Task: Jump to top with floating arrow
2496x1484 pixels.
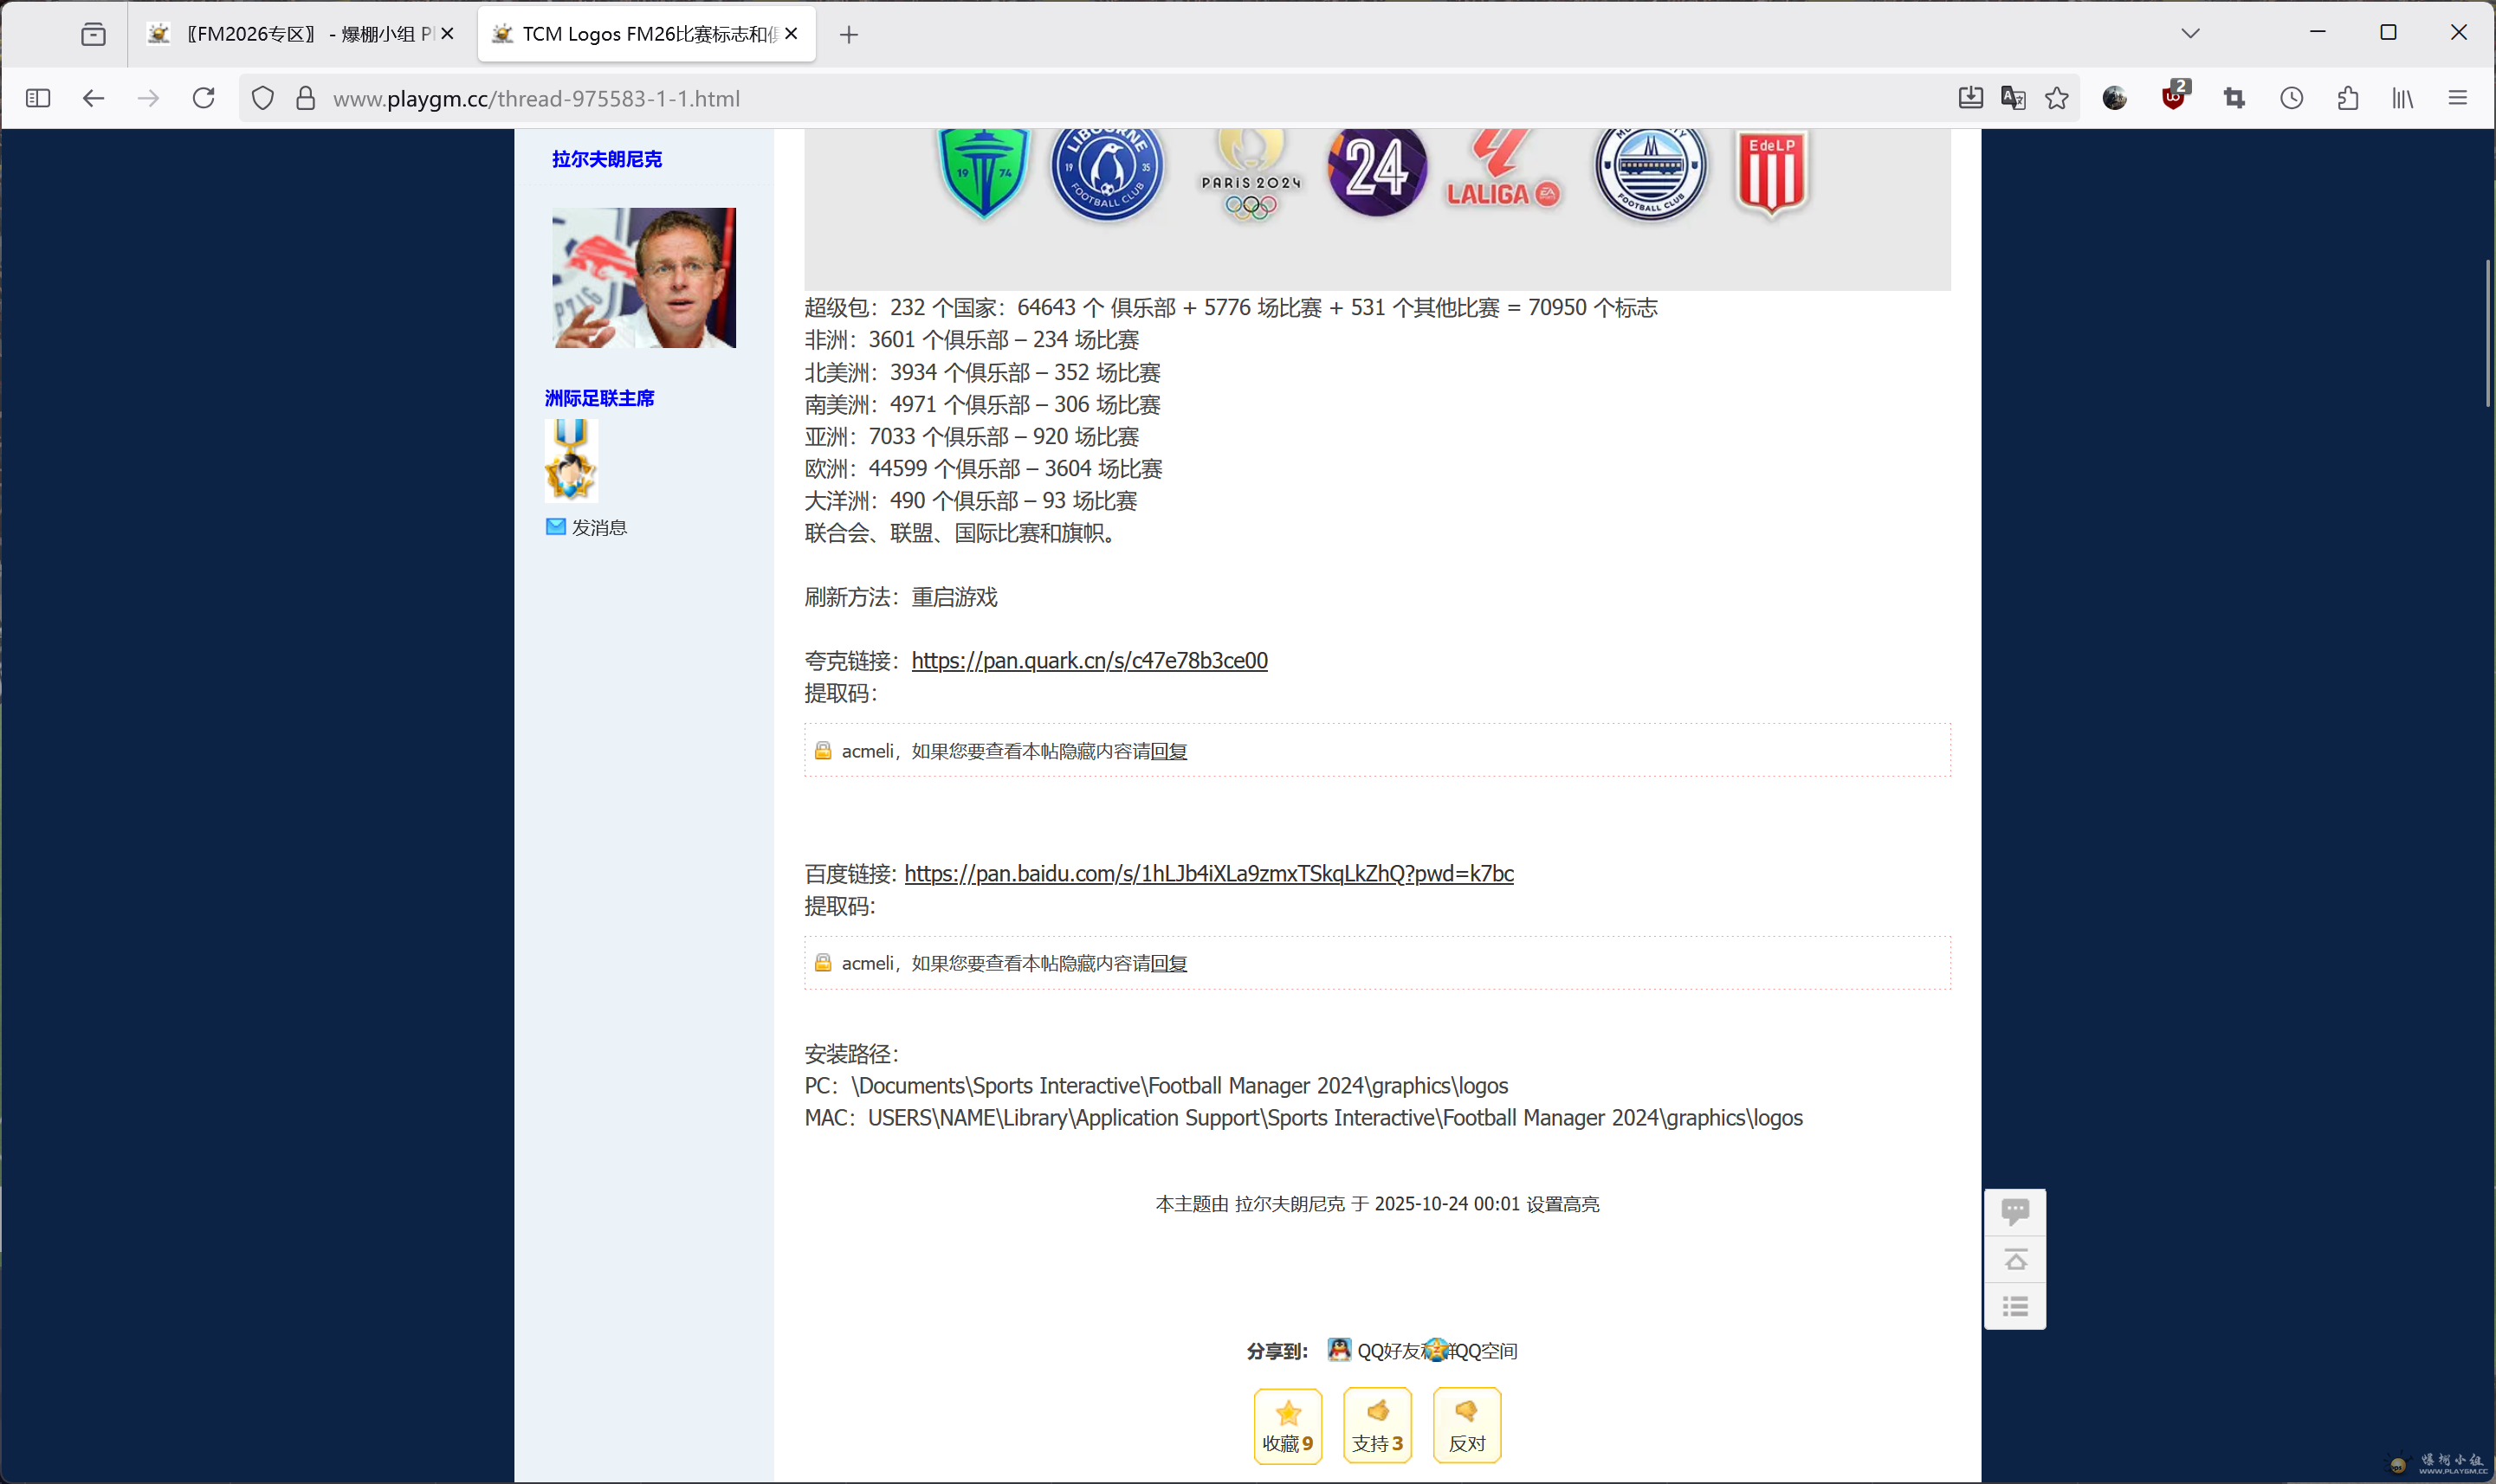Action: point(2015,1259)
